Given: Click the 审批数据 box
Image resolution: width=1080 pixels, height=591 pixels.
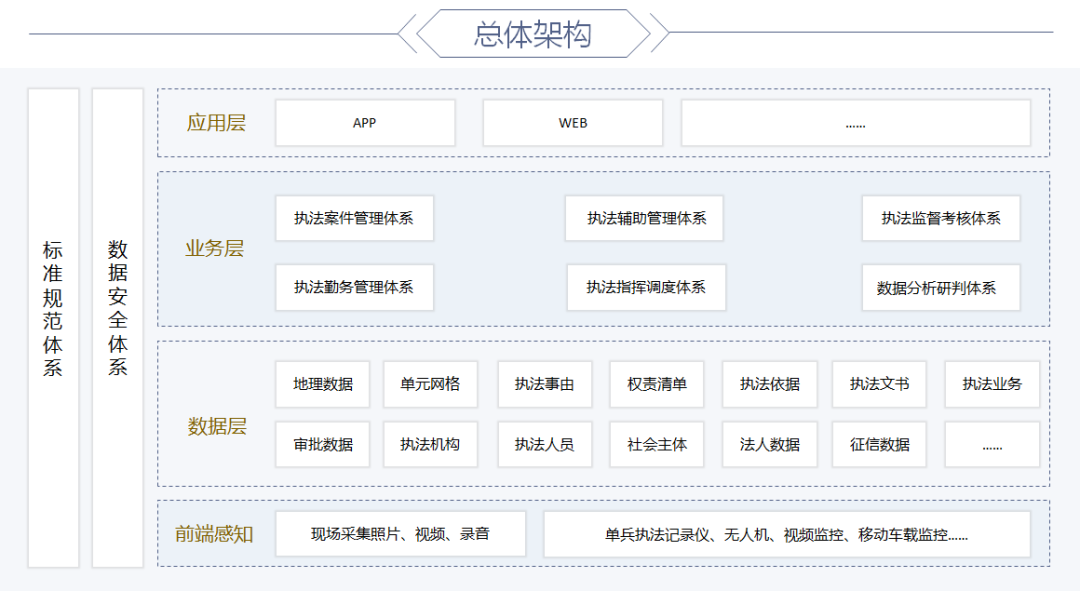Looking at the screenshot, I should (323, 445).
